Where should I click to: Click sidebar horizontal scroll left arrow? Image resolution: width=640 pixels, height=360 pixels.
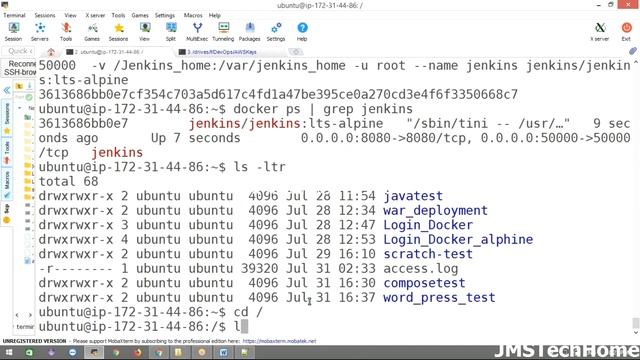click(x=17, y=315)
